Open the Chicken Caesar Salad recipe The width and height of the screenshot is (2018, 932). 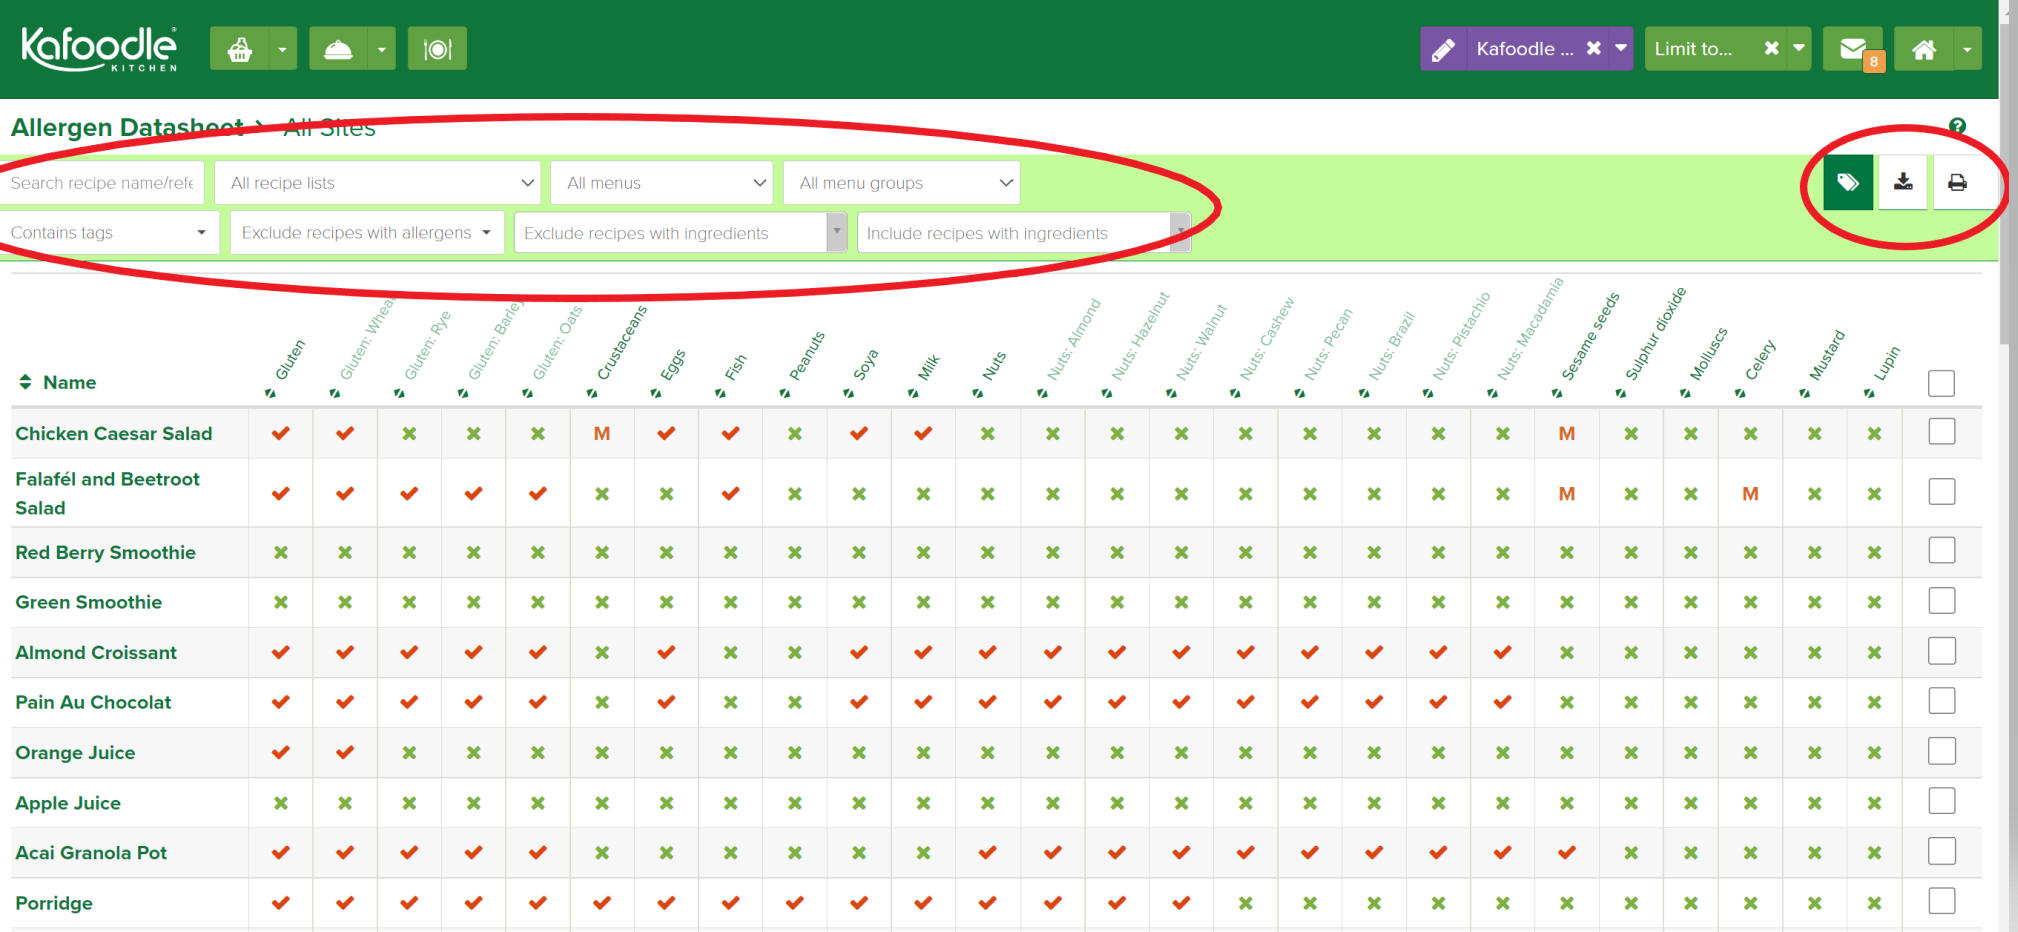(x=114, y=433)
